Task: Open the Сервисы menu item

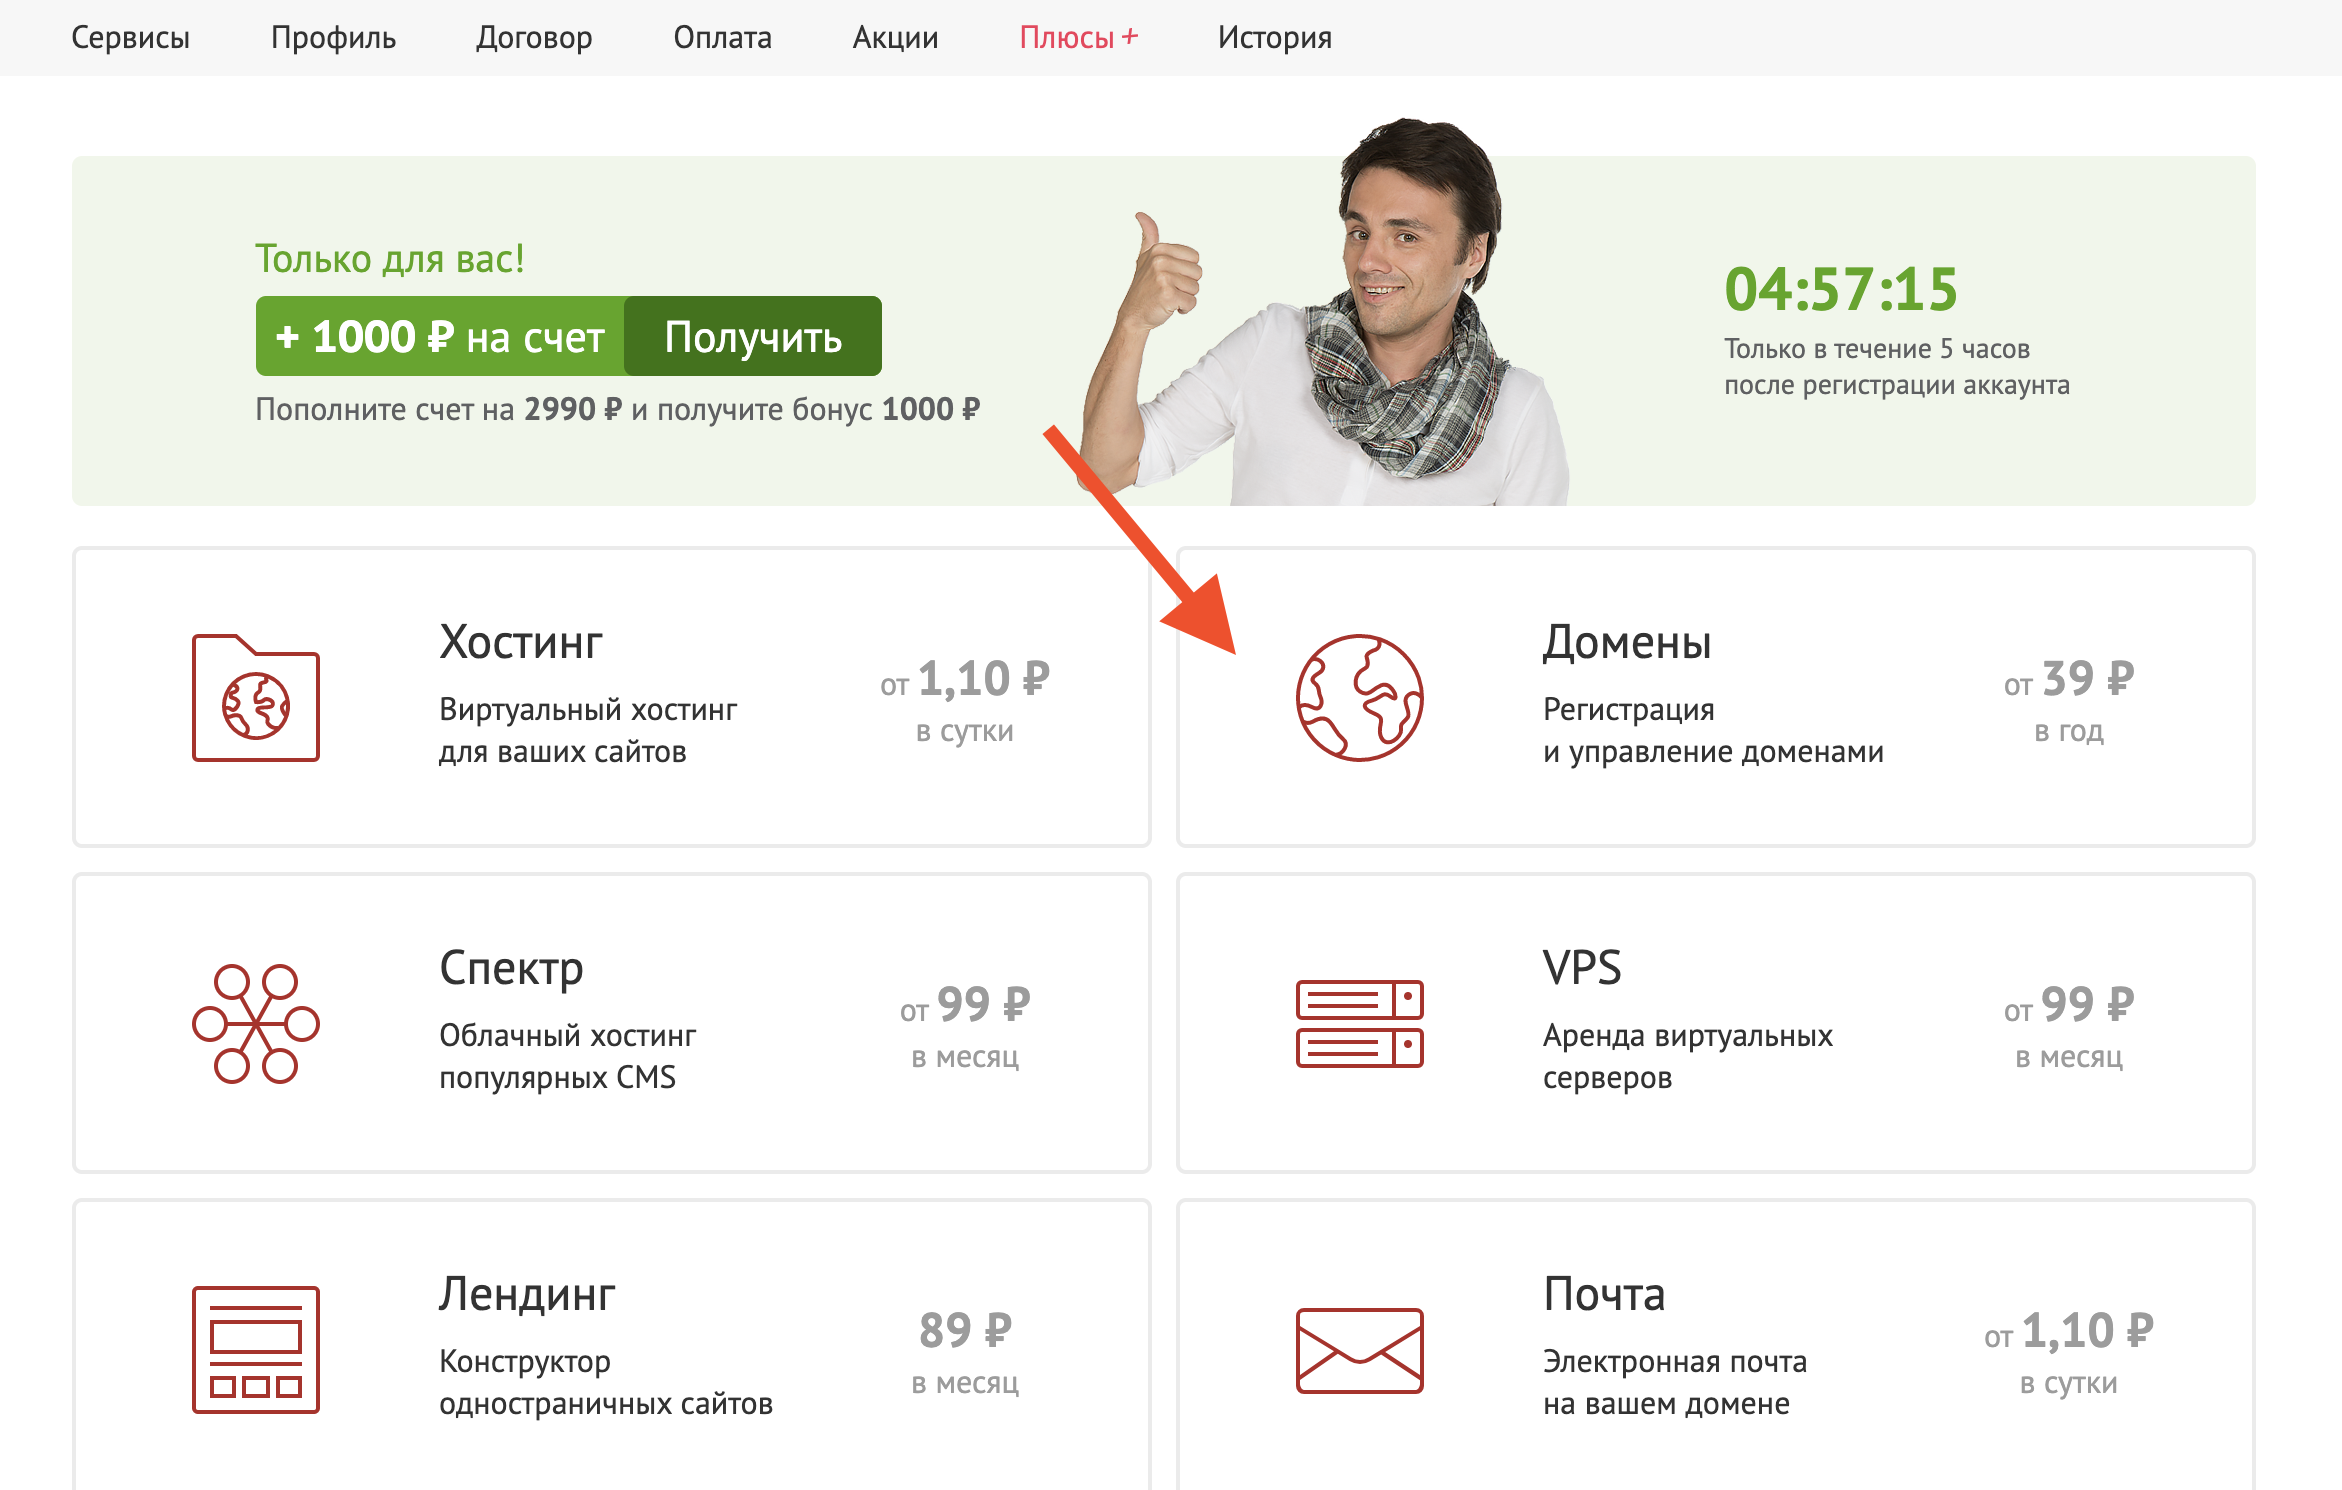Action: [130, 38]
